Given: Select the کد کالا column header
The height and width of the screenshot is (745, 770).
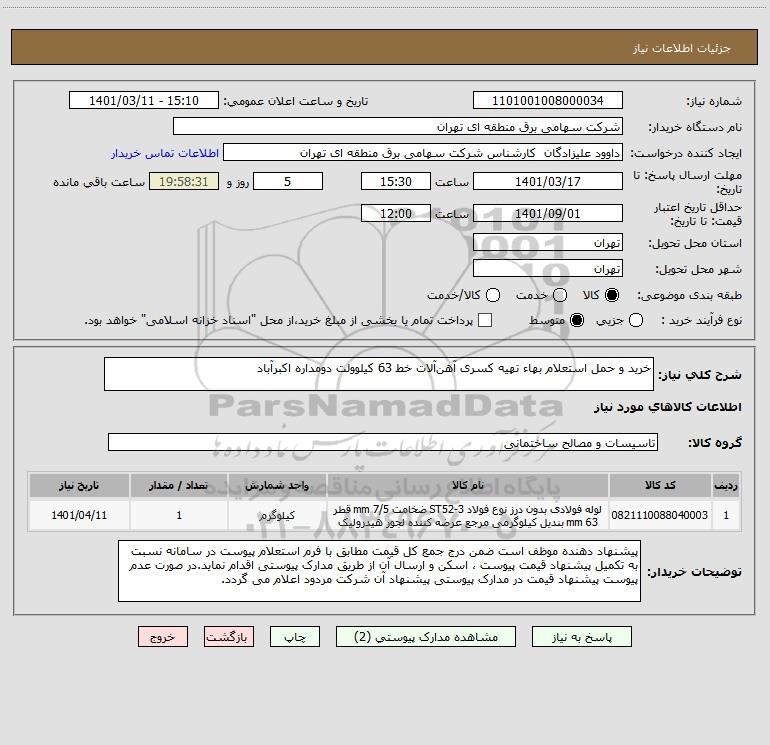Looking at the screenshot, I should [x=660, y=486].
